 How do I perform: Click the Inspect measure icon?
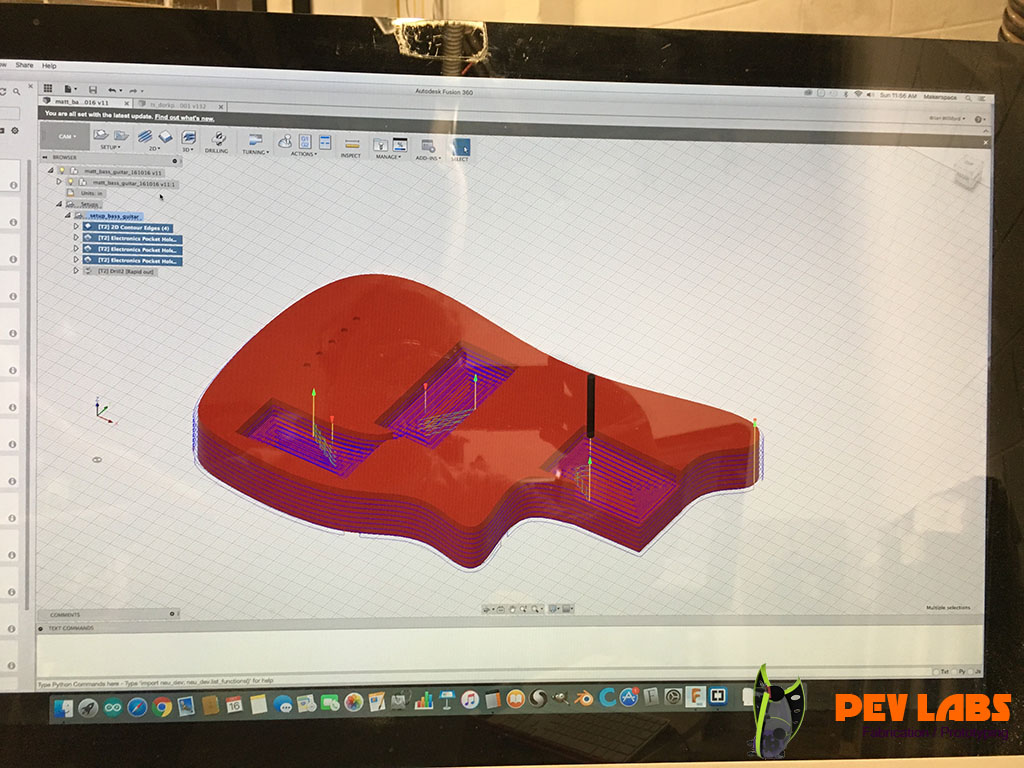(351, 144)
